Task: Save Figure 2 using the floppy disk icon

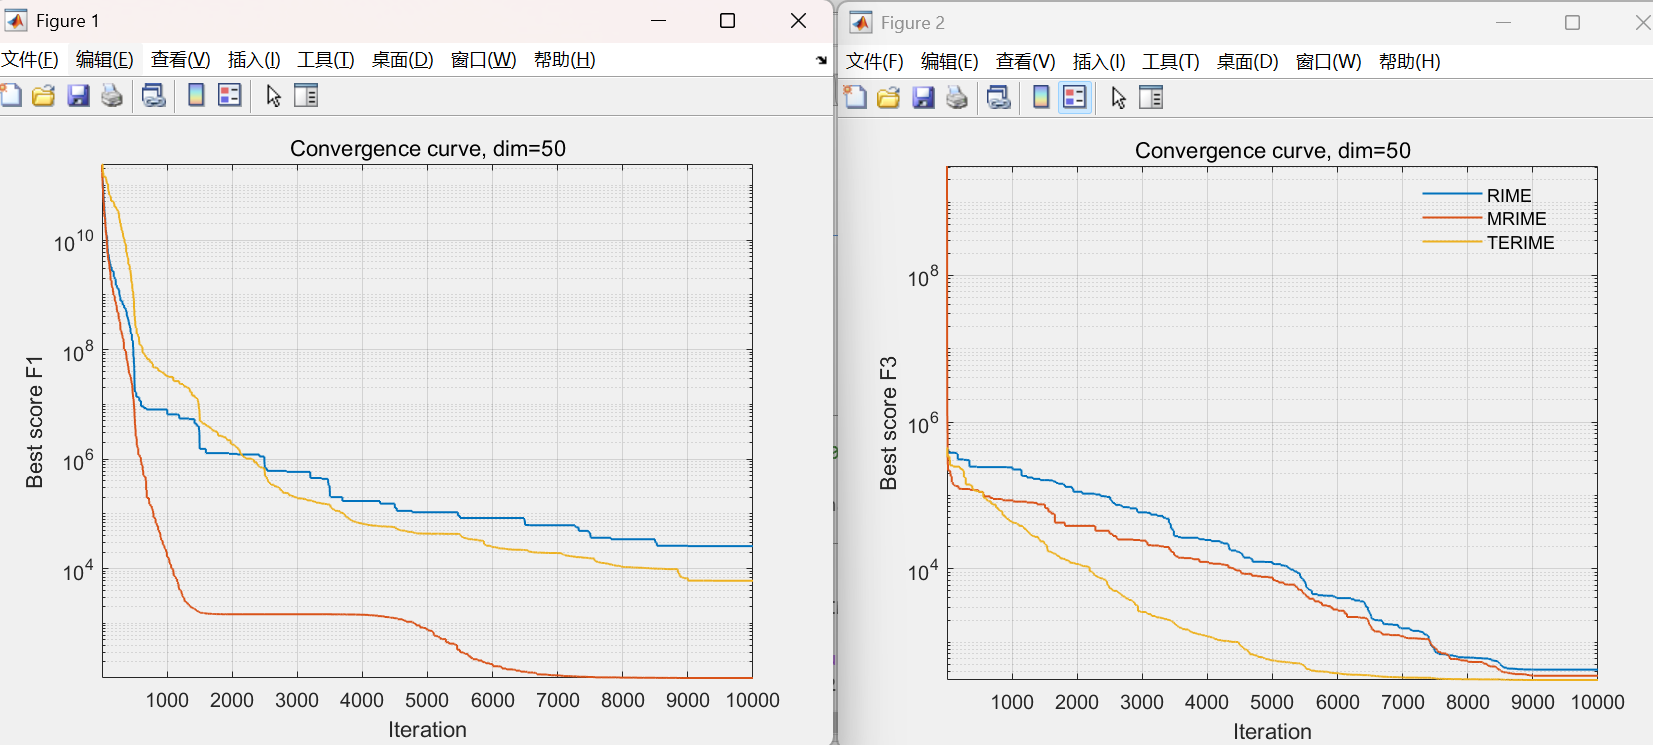Action: [x=923, y=98]
